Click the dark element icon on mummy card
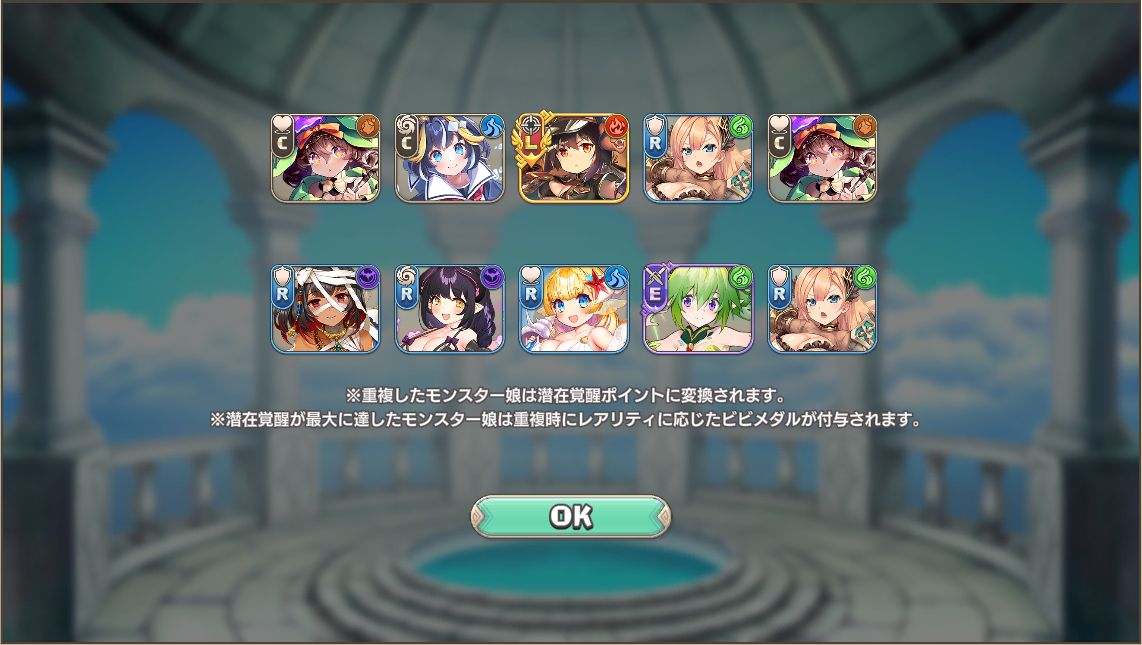The image size is (1142, 645). tap(368, 277)
